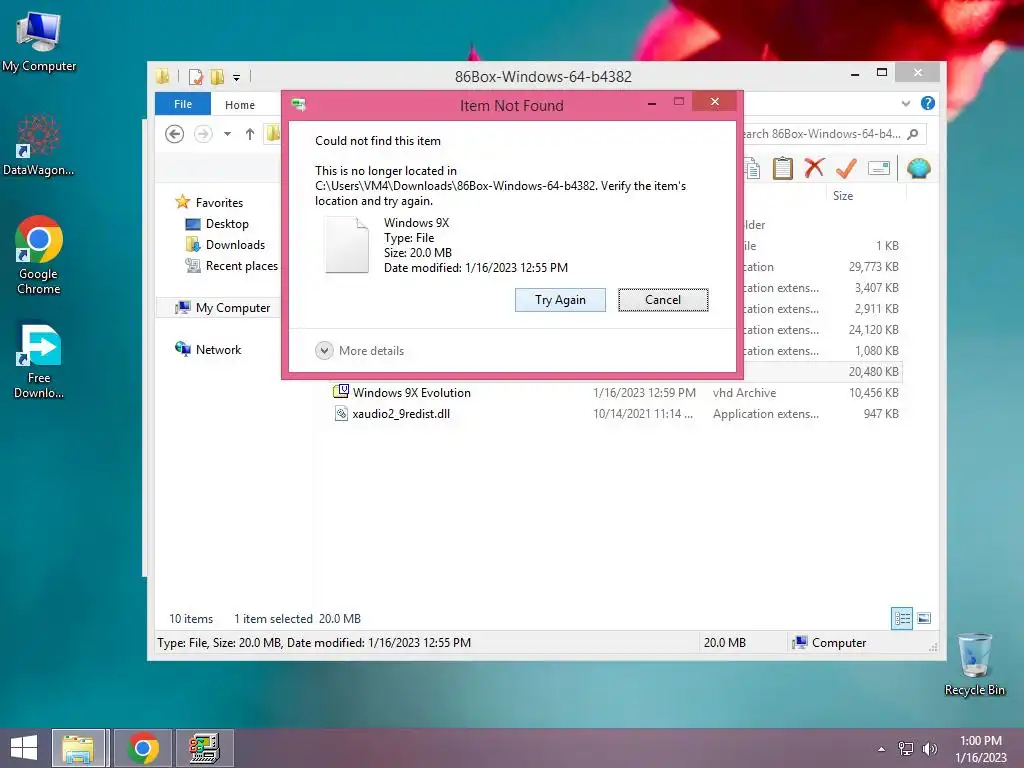Screen dimensions: 1024x768
Task: Click the vhd Archive type cell
Action: click(x=744, y=392)
